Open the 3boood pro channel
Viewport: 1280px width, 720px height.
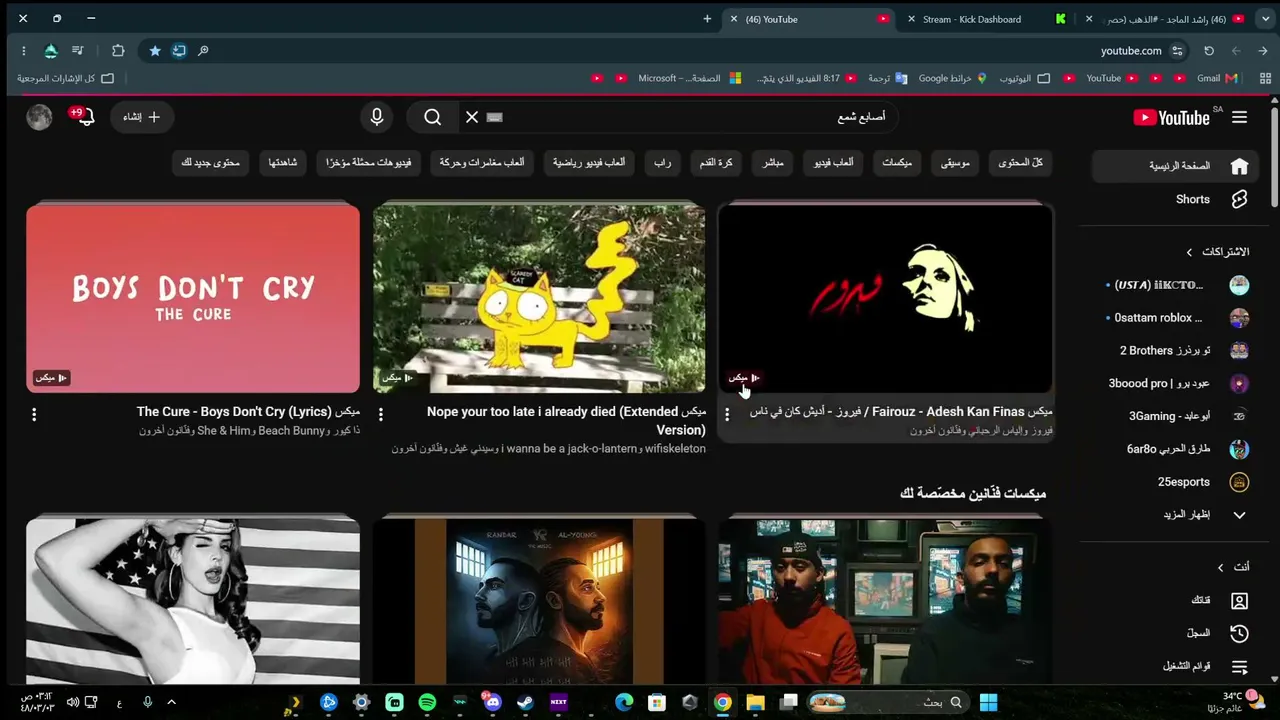click(x=1175, y=383)
